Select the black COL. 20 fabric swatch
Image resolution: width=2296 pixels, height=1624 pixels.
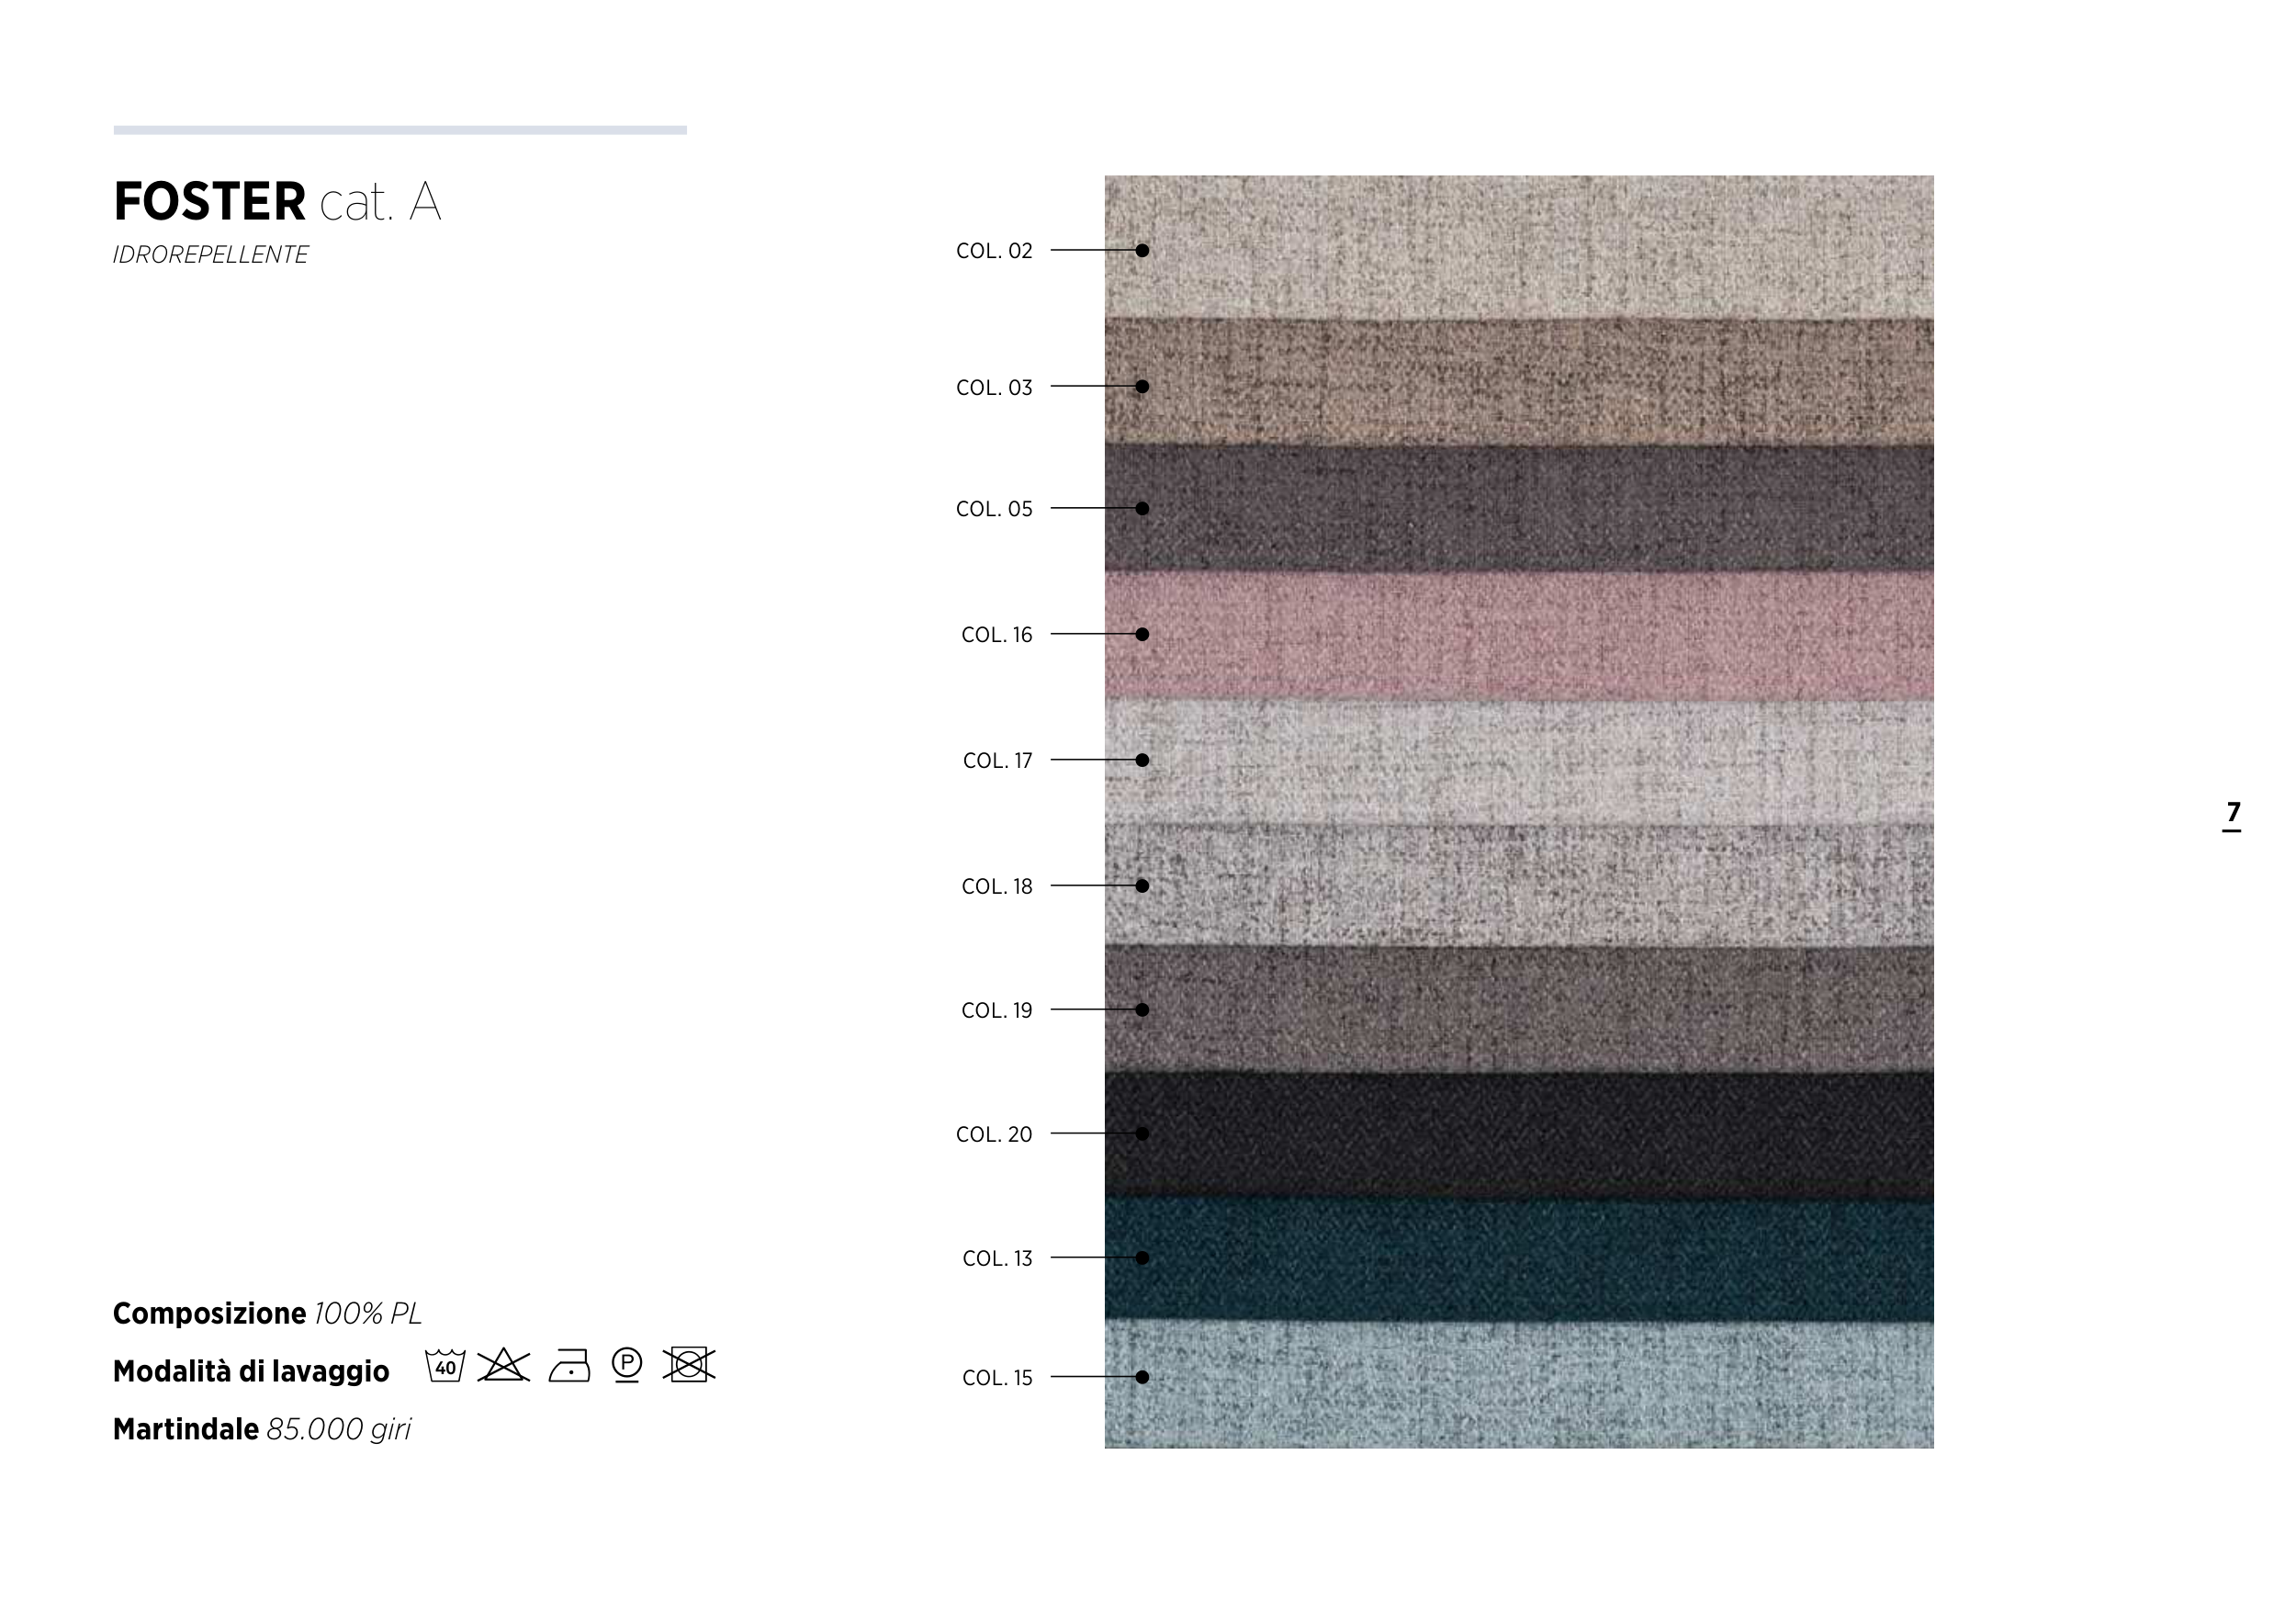click(x=1518, y=1134)
